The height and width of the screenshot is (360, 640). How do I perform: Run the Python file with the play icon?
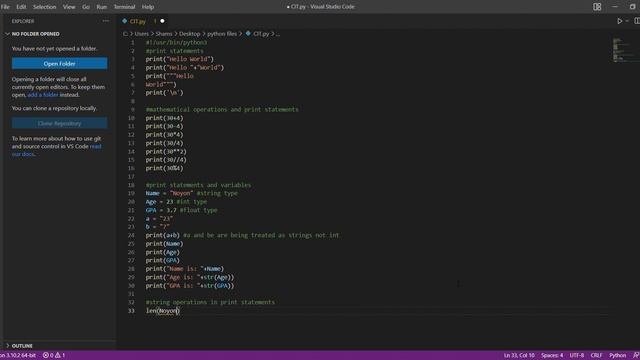(x=620, y=21)
